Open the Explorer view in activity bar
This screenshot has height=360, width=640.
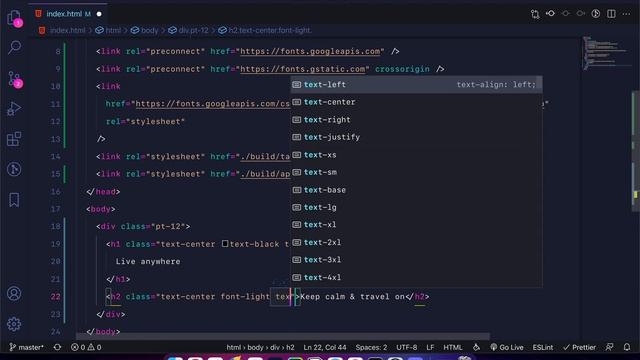14,18
